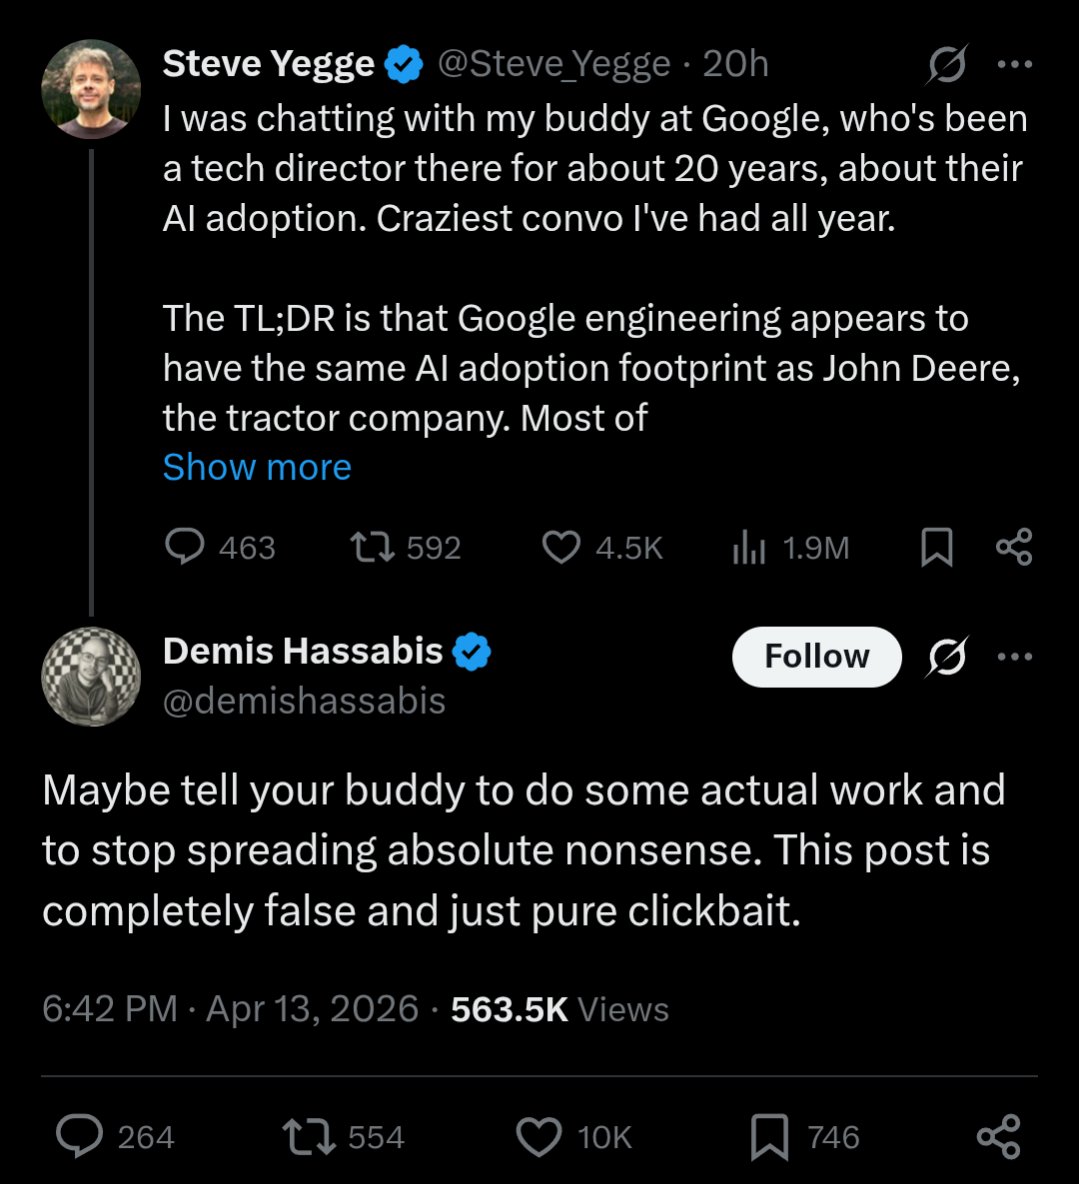This screenshot has height=1184, width=1079.
Task: Open Steve Yegge's profile picture
Action: point(91,89)
